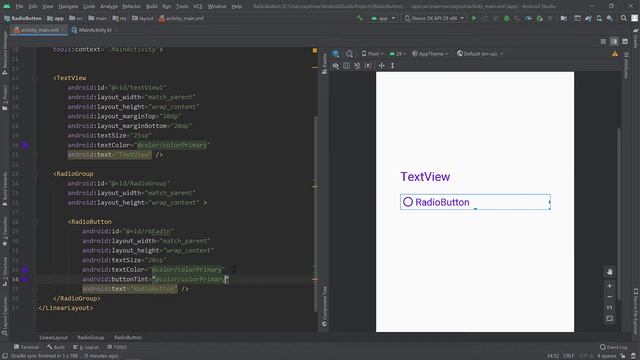
Task: Open the app run configuration dropdown
Action: tap(383, 18)
